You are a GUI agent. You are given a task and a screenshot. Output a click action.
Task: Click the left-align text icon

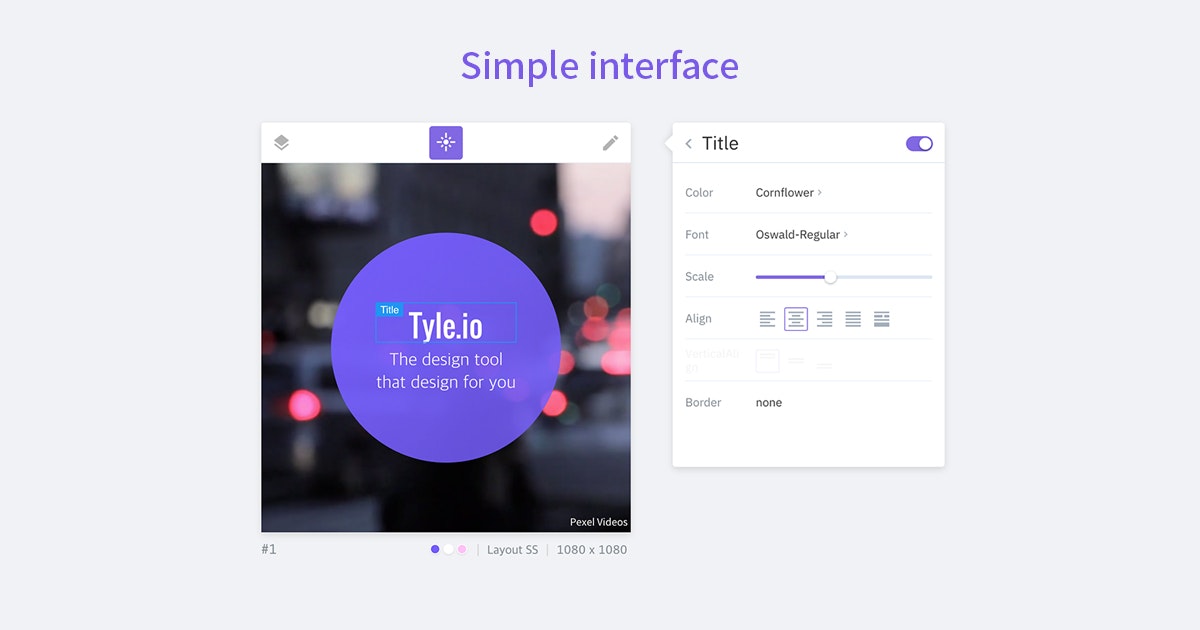pos(767,318)
